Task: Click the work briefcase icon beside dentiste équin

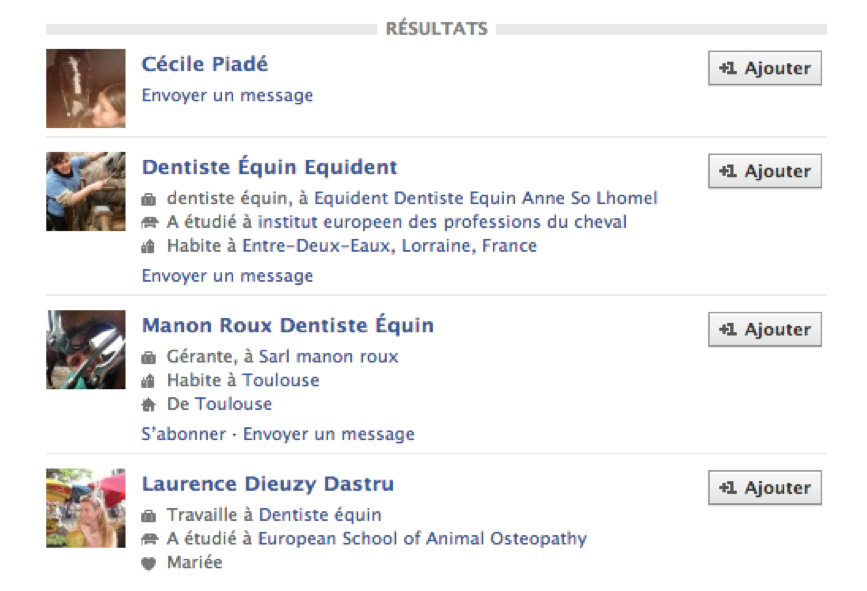Action: pos(149,198)
